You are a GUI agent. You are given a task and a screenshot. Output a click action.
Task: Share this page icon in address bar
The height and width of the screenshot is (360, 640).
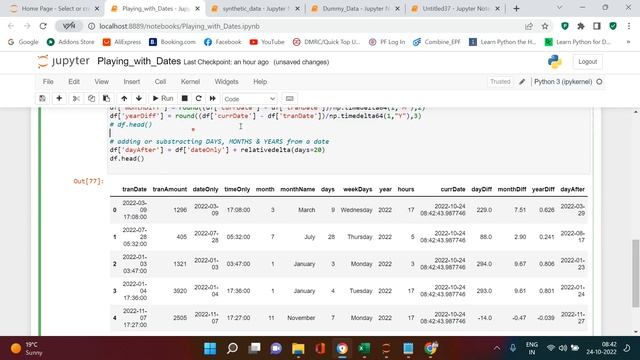tap(529, 26)
